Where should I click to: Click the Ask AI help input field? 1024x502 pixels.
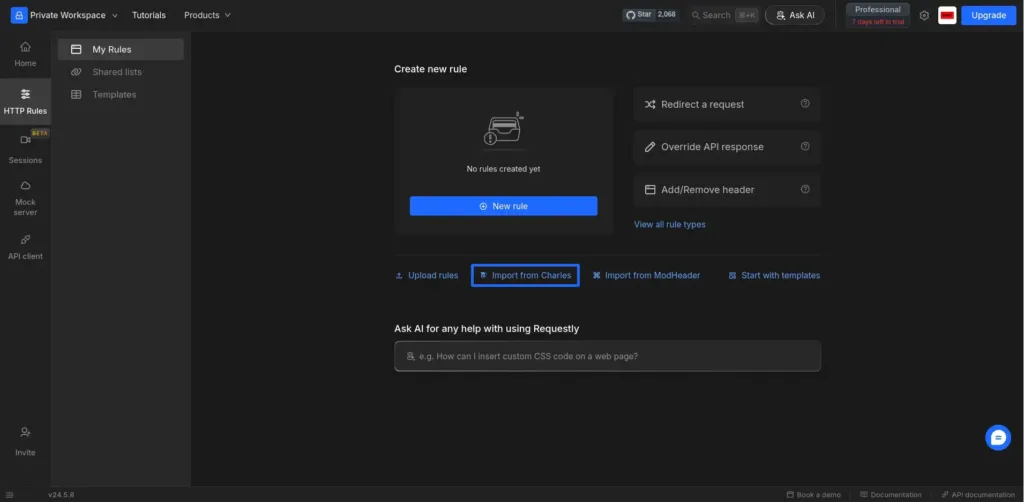[x=607, y=356]
